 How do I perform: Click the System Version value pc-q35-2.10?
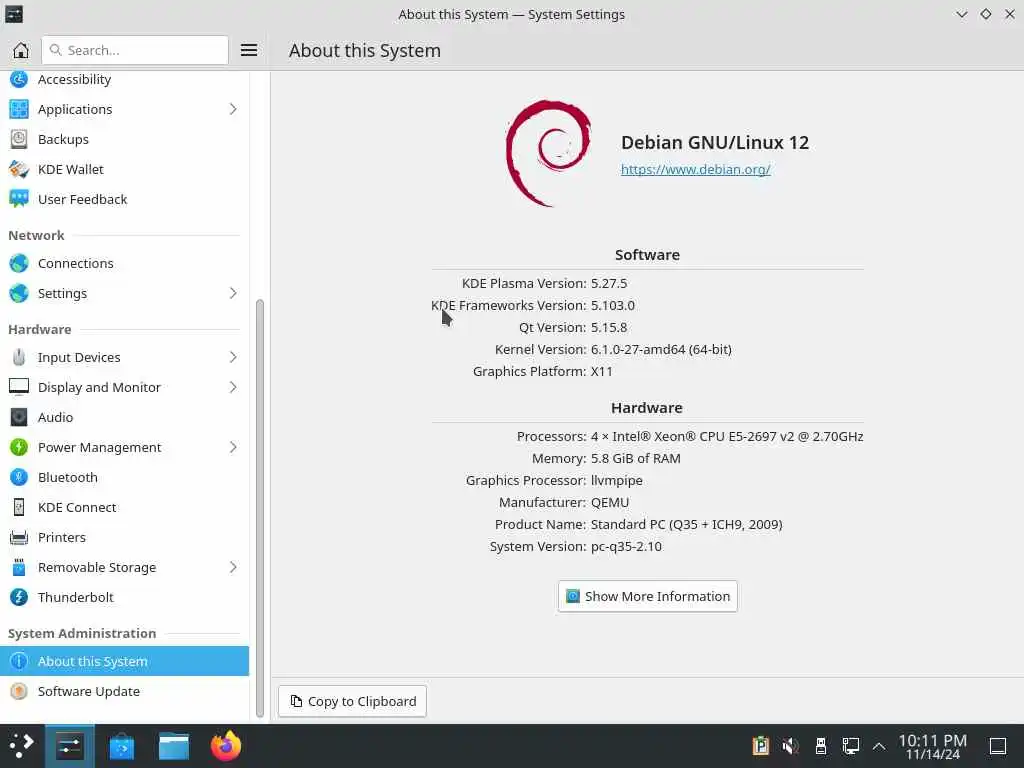point(626,547)
